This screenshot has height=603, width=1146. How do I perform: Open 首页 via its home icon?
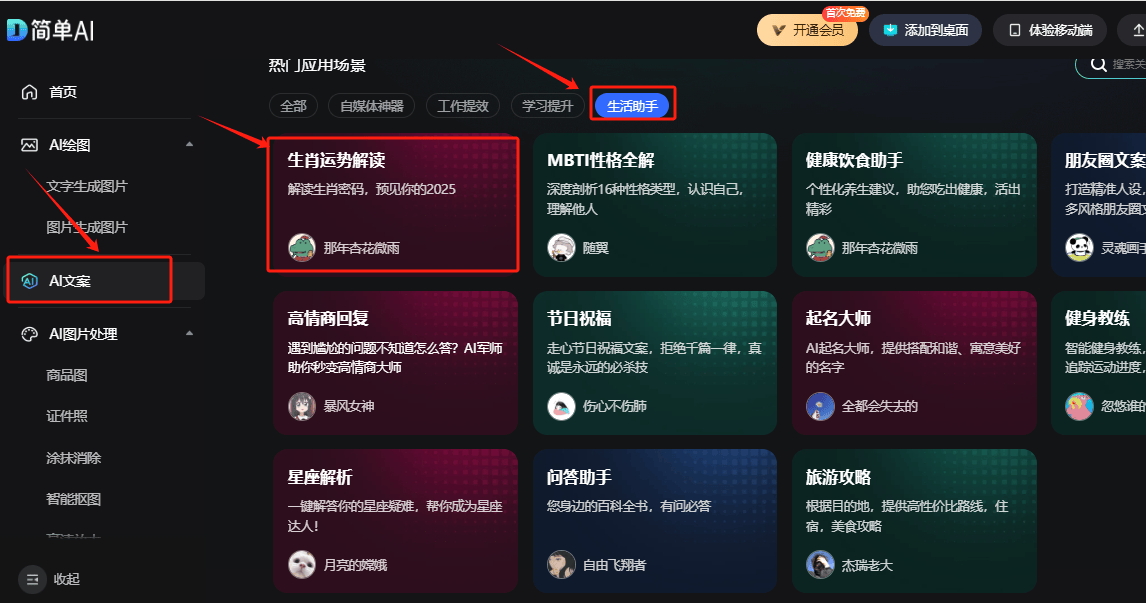click(x=29, y=91)
